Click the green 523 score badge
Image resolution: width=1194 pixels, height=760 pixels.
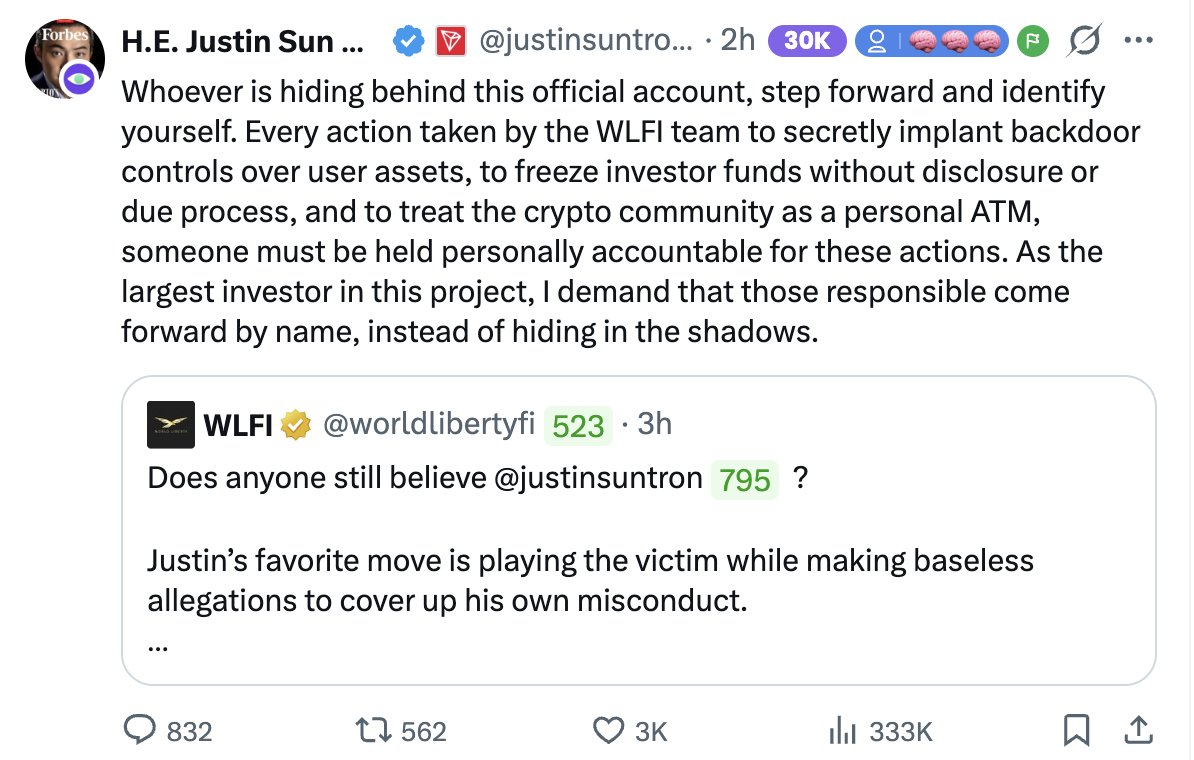coord(578,426)
